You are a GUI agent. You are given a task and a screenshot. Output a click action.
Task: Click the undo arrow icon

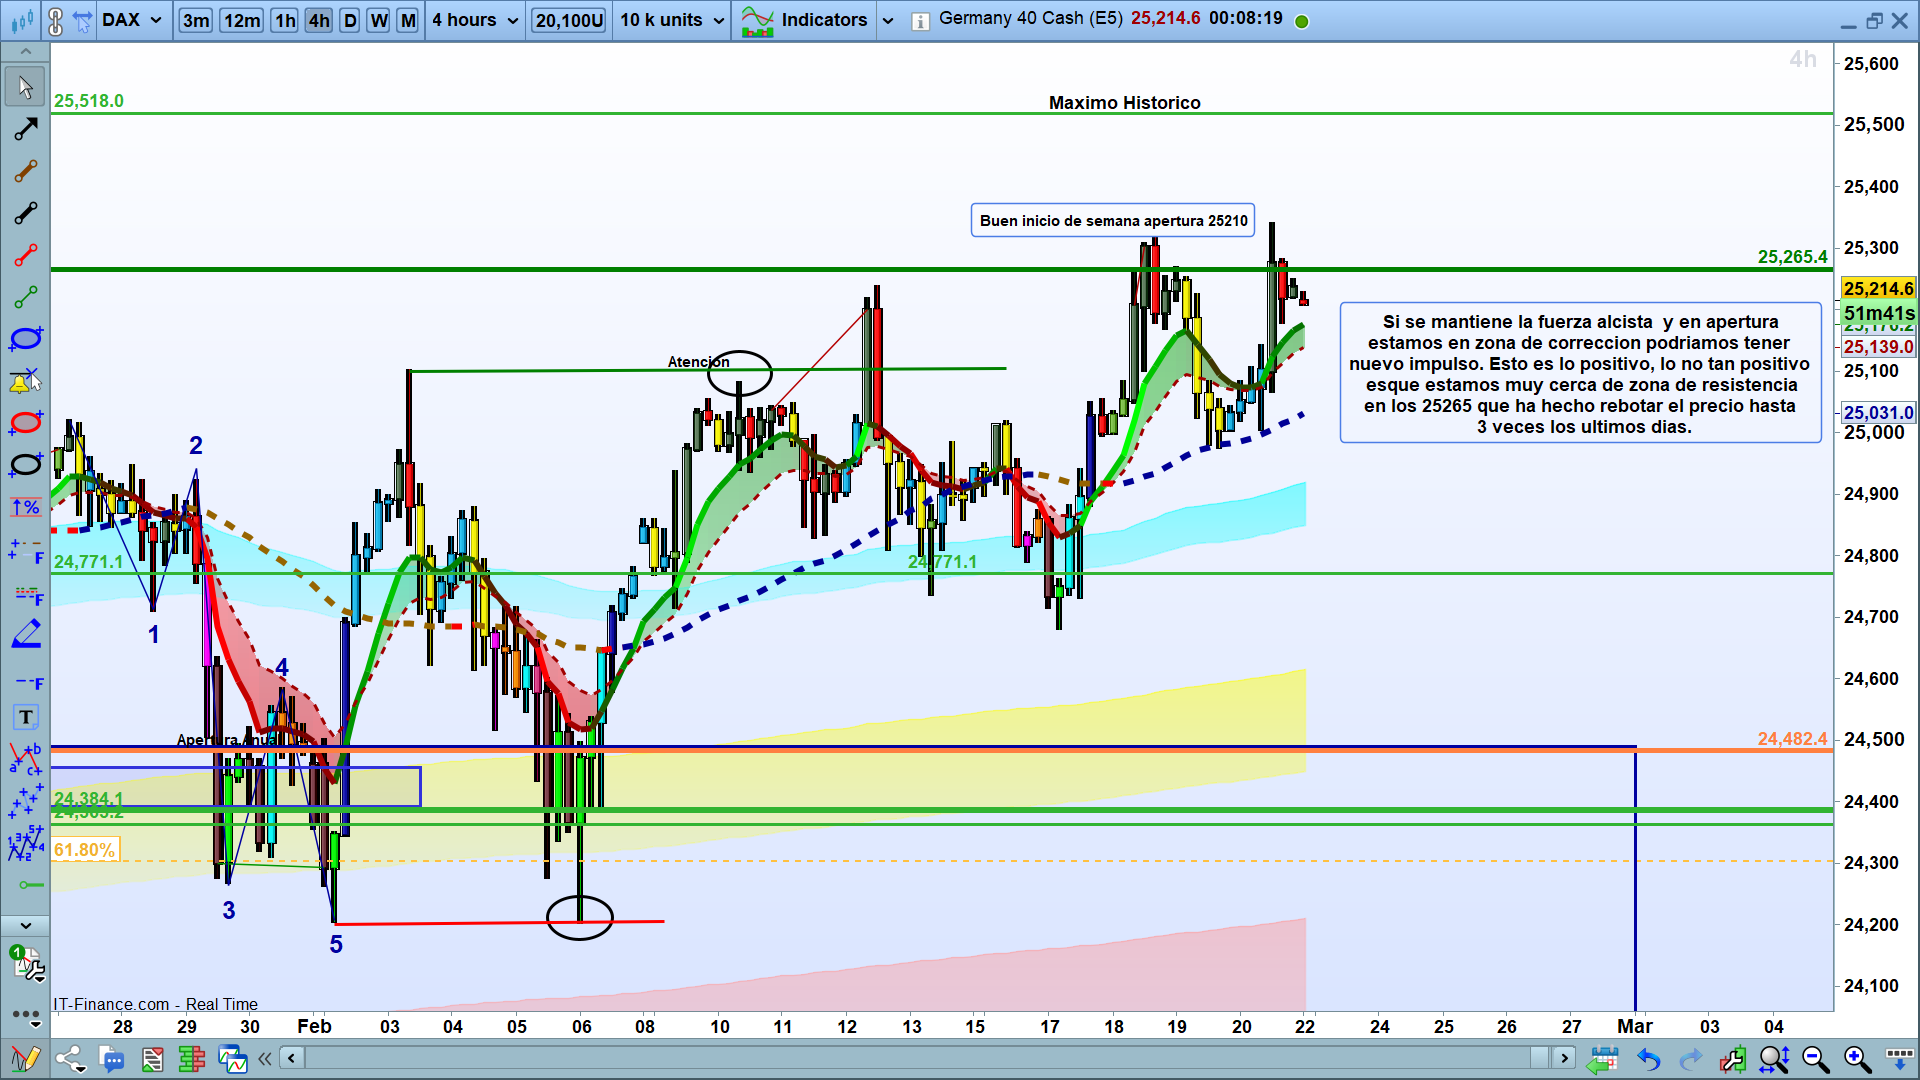click(x=1648, y=1059)
